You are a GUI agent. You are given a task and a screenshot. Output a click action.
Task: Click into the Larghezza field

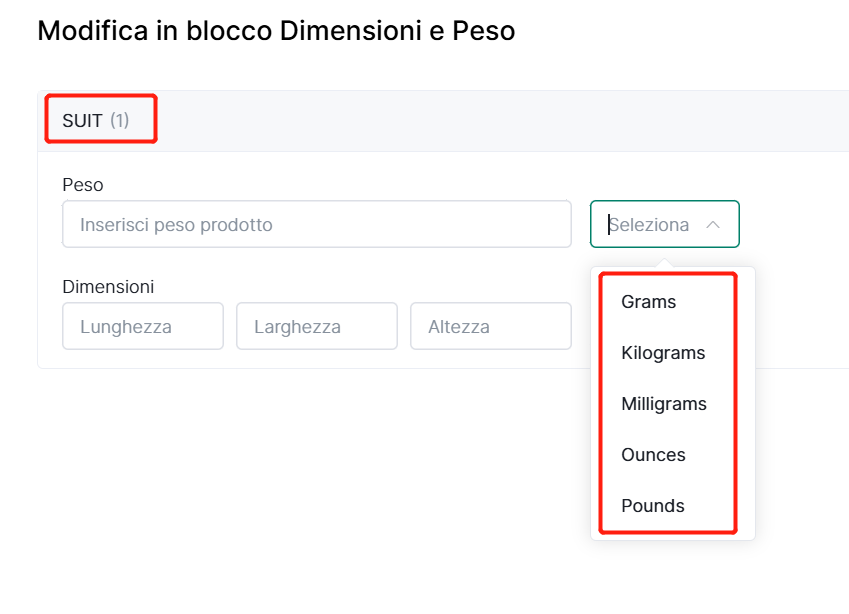pyautogui.click(x=316, y=327)
